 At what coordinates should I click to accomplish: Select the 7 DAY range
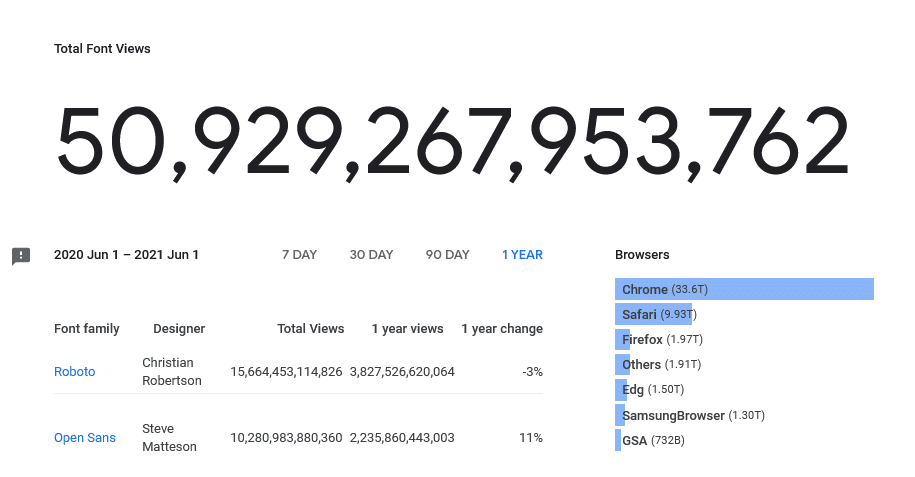click(x=299, y=255)
